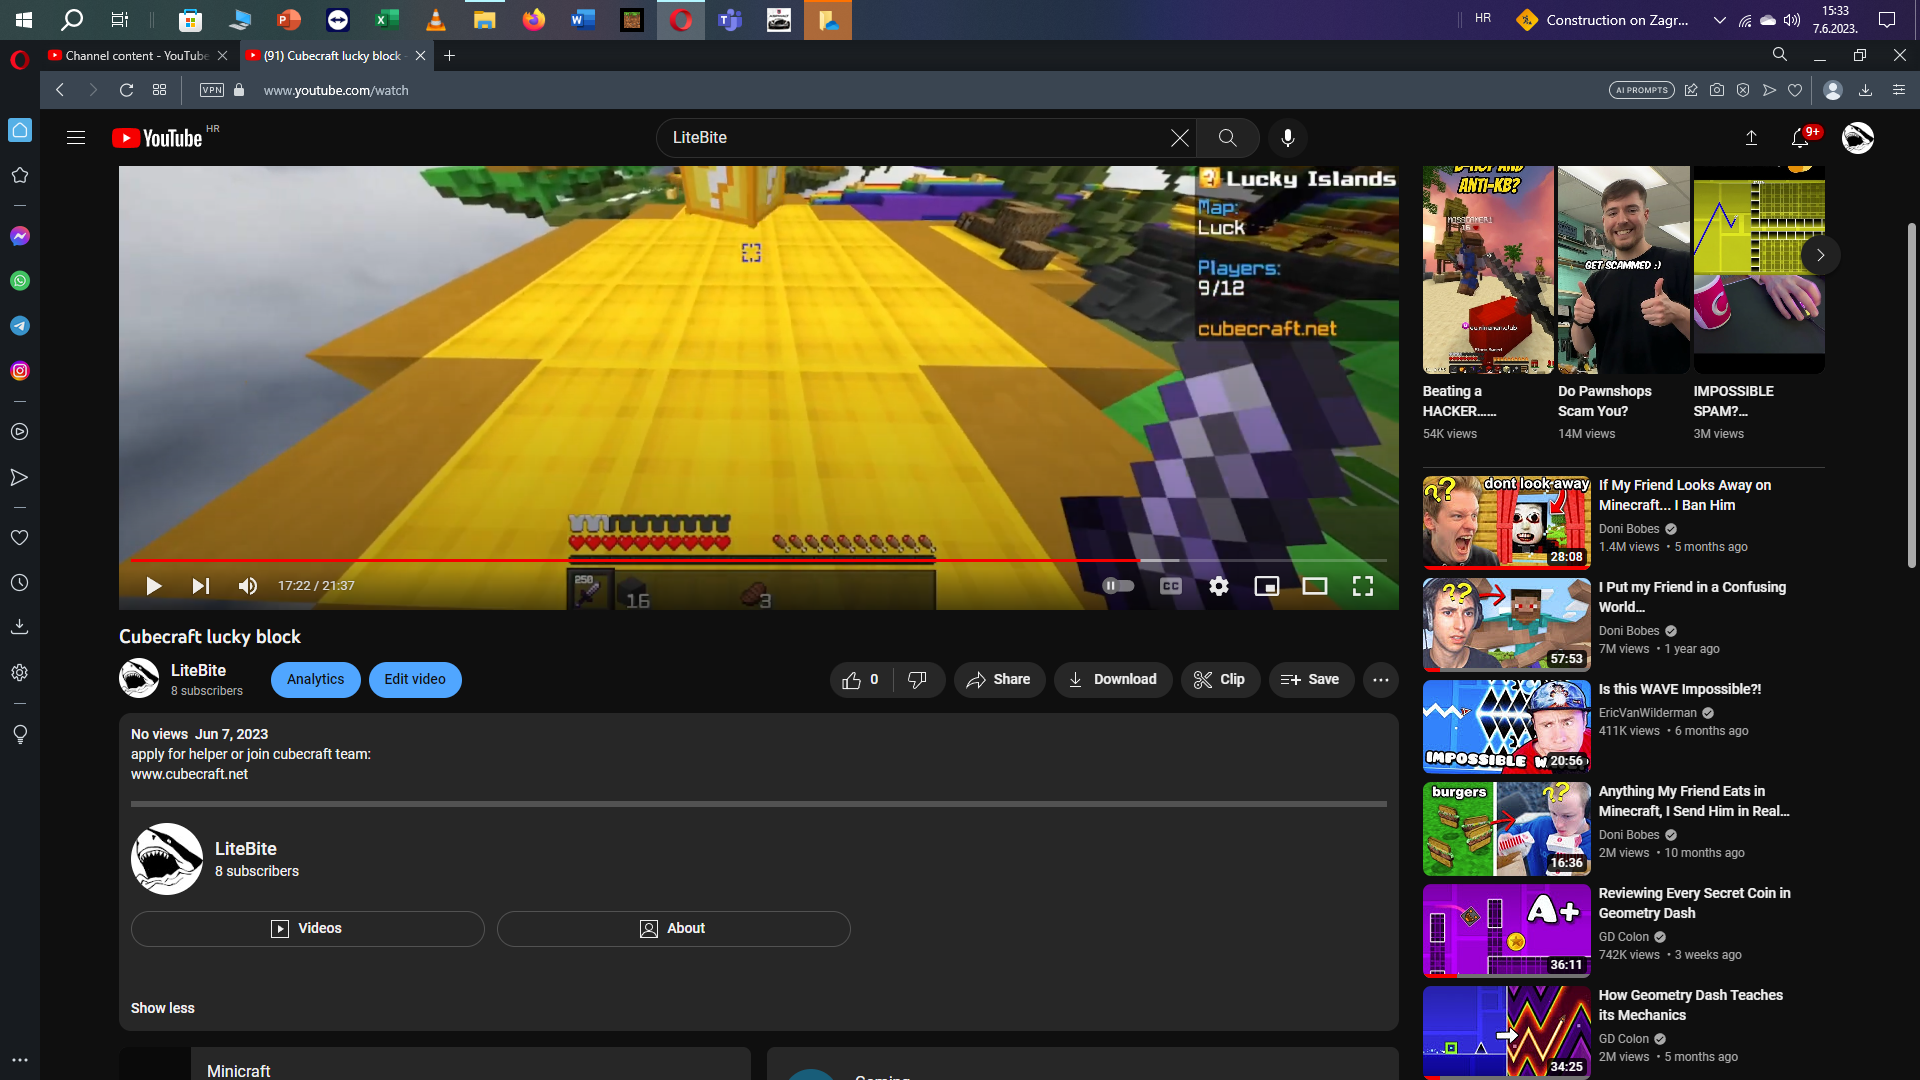Open LiteBite channel Videos
The width and height of the screenshot is (1920, 1080).
[307, 929]
